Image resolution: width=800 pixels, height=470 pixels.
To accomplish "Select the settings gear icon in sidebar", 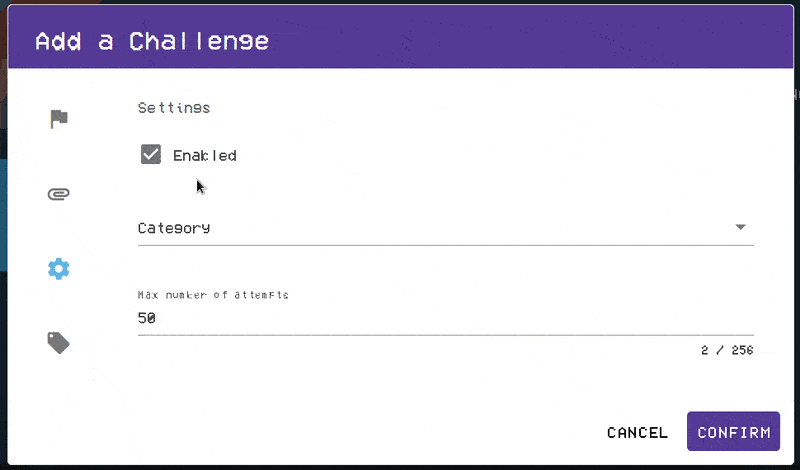I will pyautogui.click(x=59, y=268).
